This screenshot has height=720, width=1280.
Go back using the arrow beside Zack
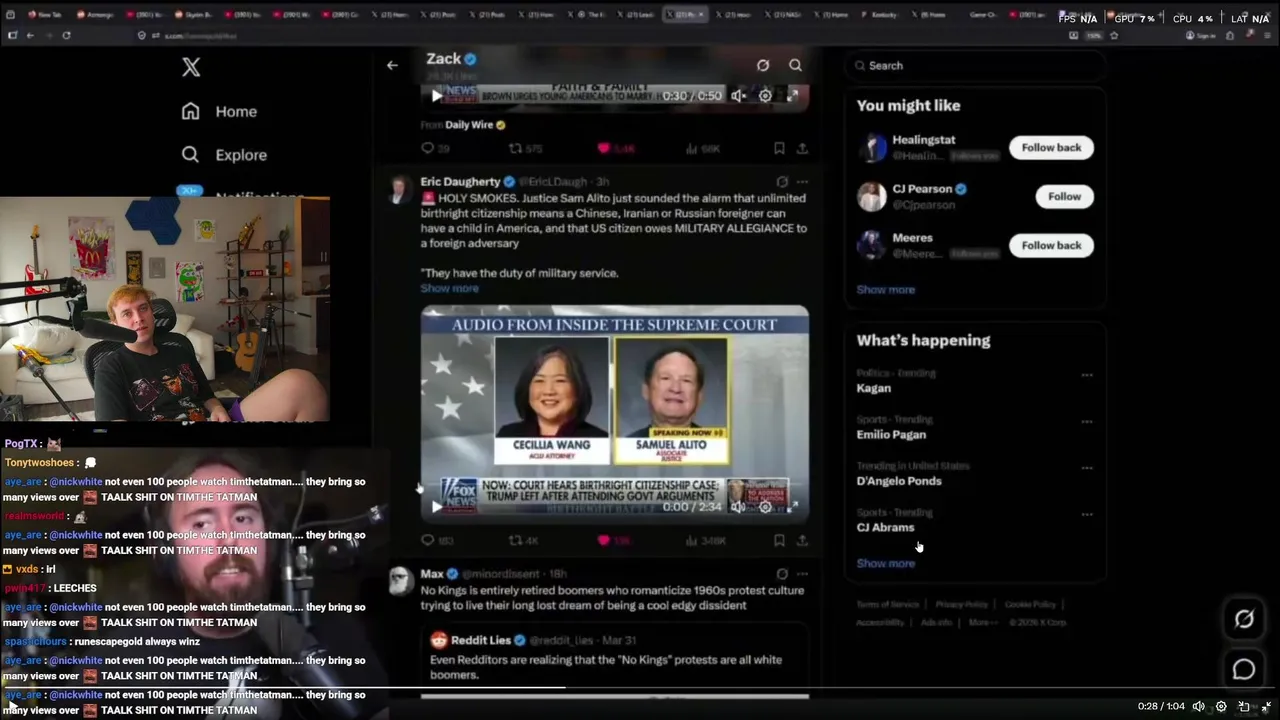coord(392,65)
